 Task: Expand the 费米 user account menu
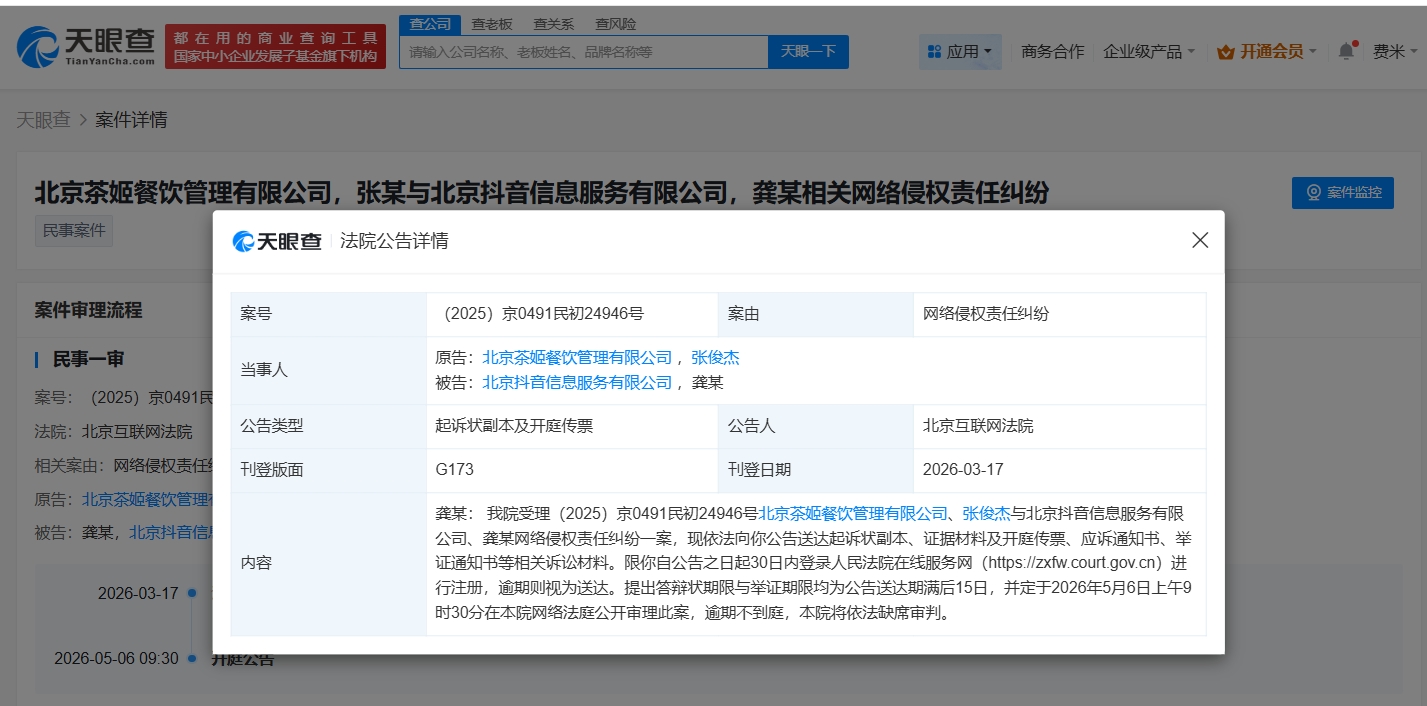click(x=1394, y=51)
